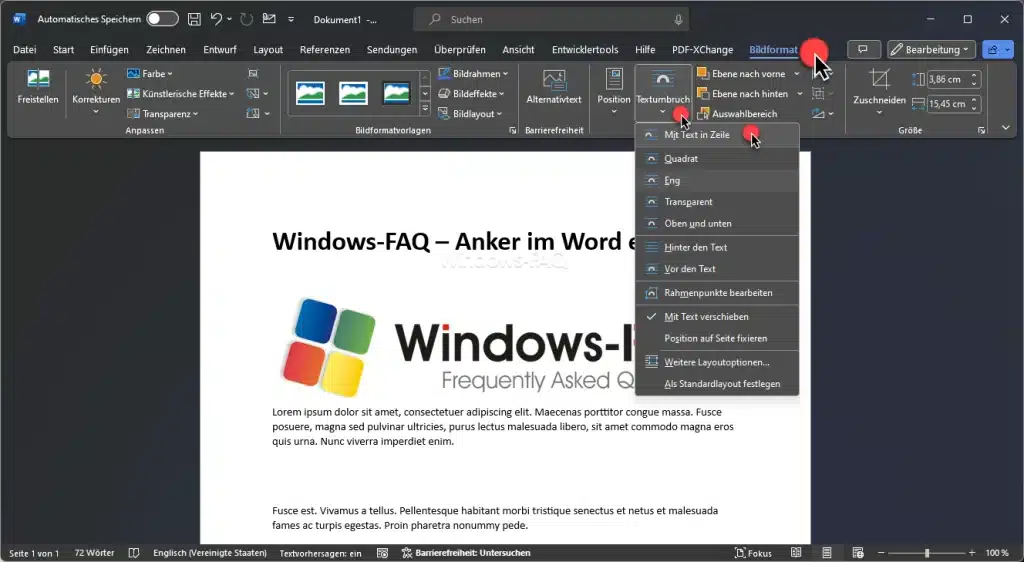Viewport: 1024px width, 562px height.
Task: Click the 100 % zoom level
Action: (997, 553)
